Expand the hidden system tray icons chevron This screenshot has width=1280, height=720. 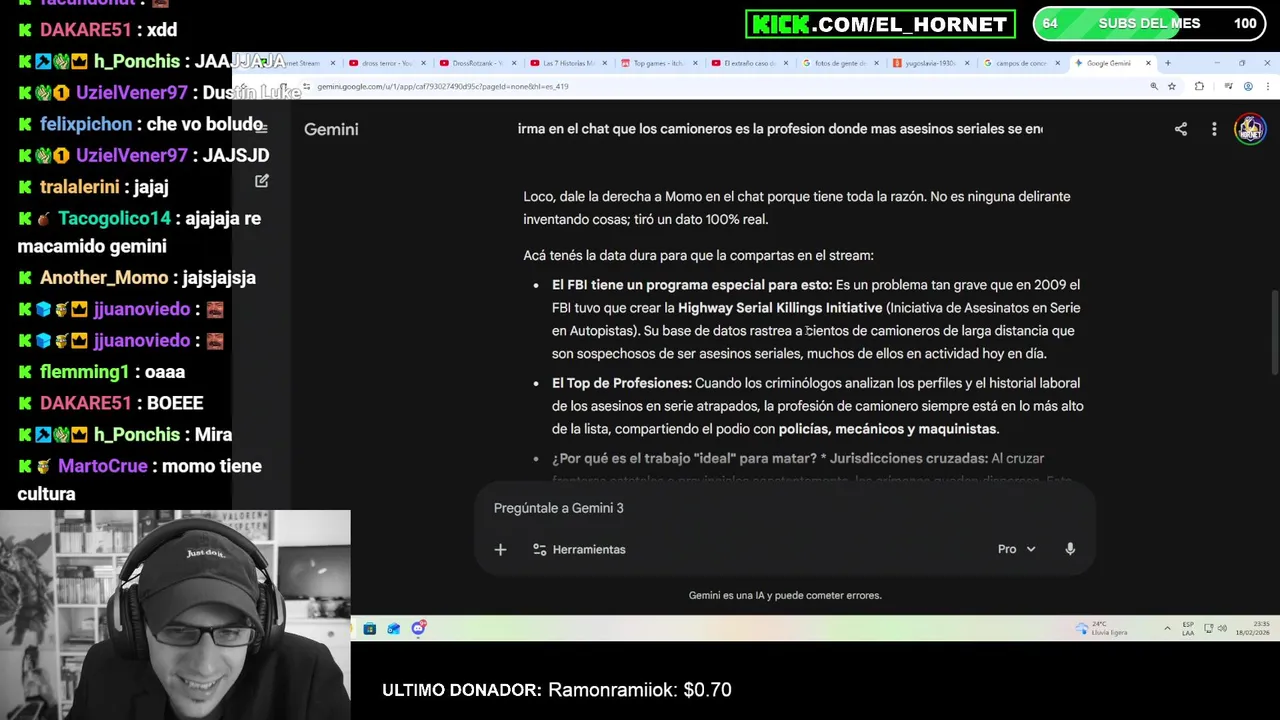[1167, 628]
